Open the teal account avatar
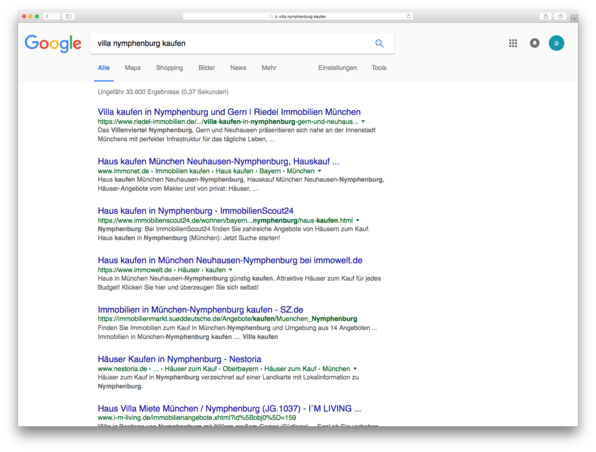This screenshot has height=452, width=596. [x=556, y=43]
